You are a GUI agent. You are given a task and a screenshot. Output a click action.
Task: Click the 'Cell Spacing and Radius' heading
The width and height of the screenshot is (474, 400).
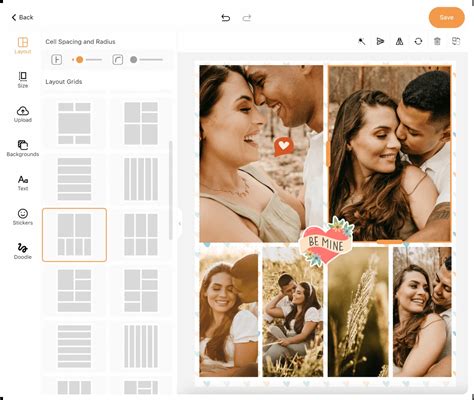(x=80, y=42)
